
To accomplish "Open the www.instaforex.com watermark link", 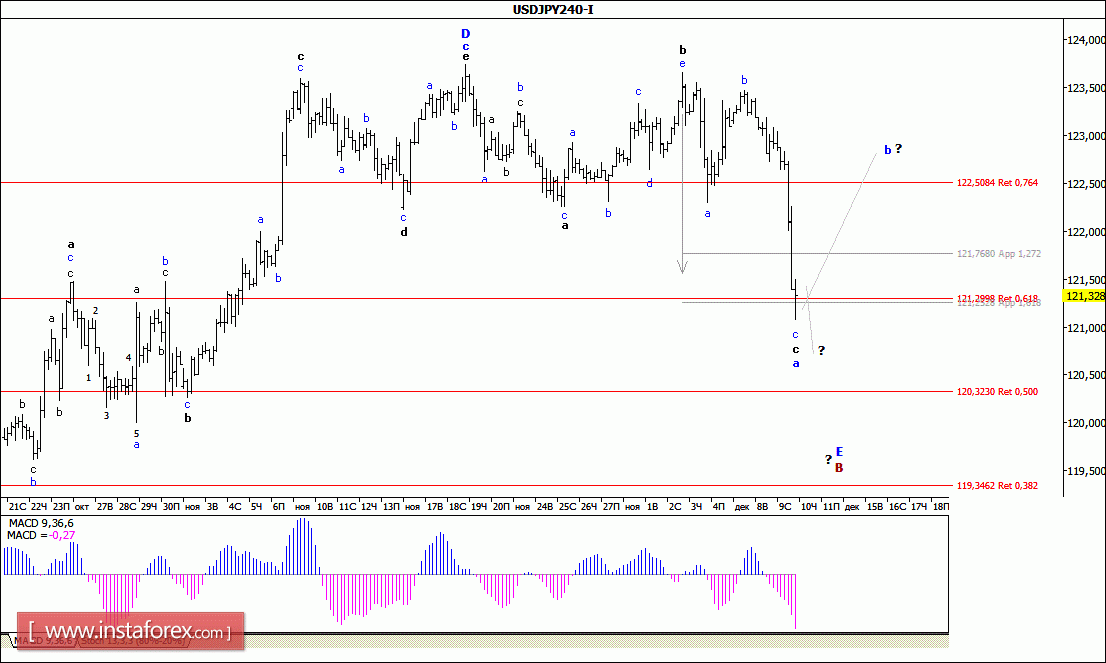I will (x=130, y=631).
